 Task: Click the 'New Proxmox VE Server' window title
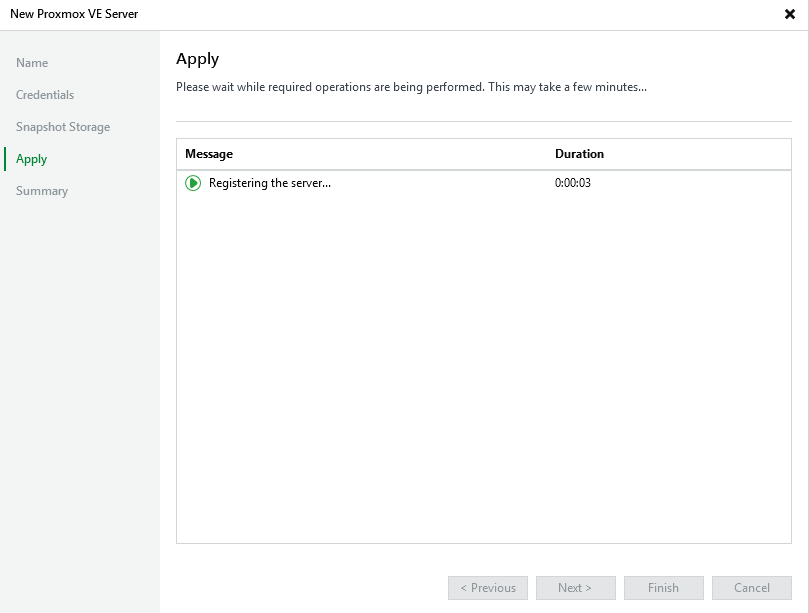[74, 14]
